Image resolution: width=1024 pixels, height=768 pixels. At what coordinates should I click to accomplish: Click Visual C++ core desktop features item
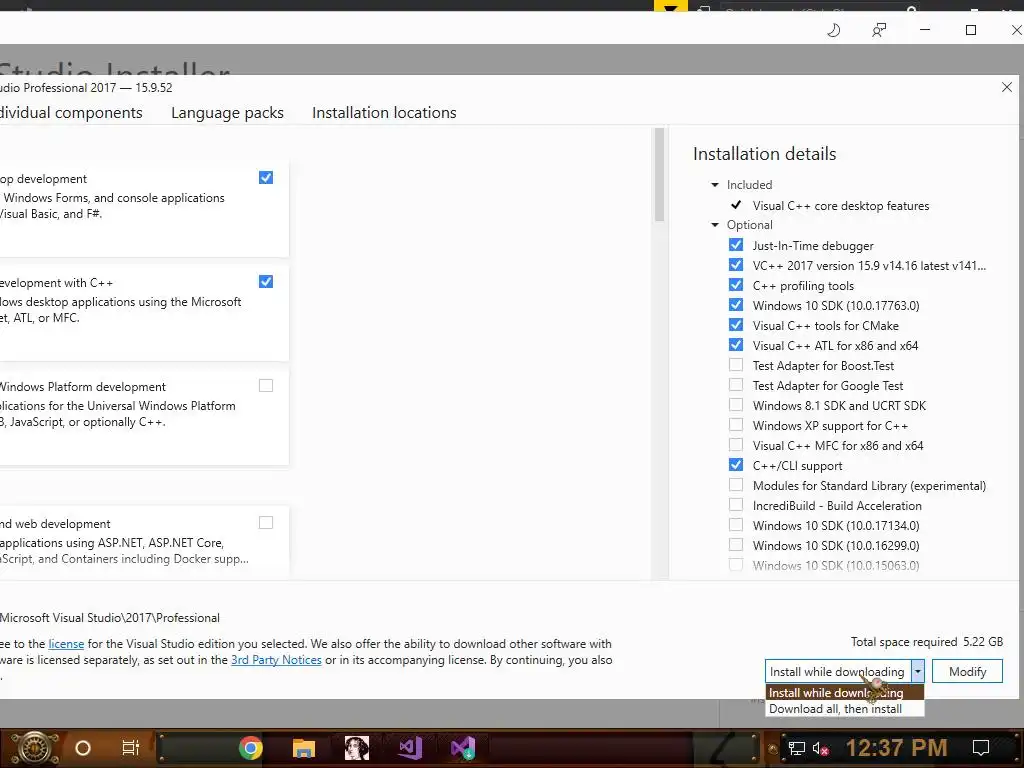tap(840, 206)
